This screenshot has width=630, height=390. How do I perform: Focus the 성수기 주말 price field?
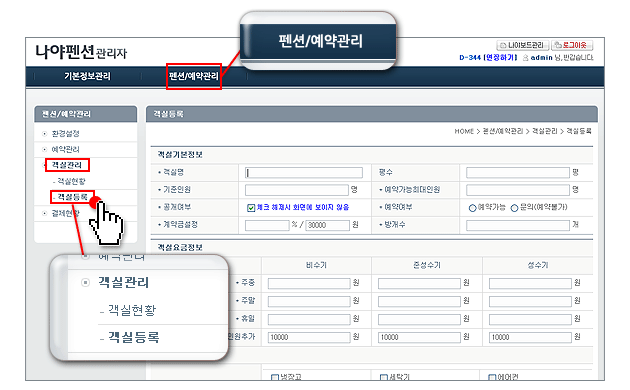point(530,301)
